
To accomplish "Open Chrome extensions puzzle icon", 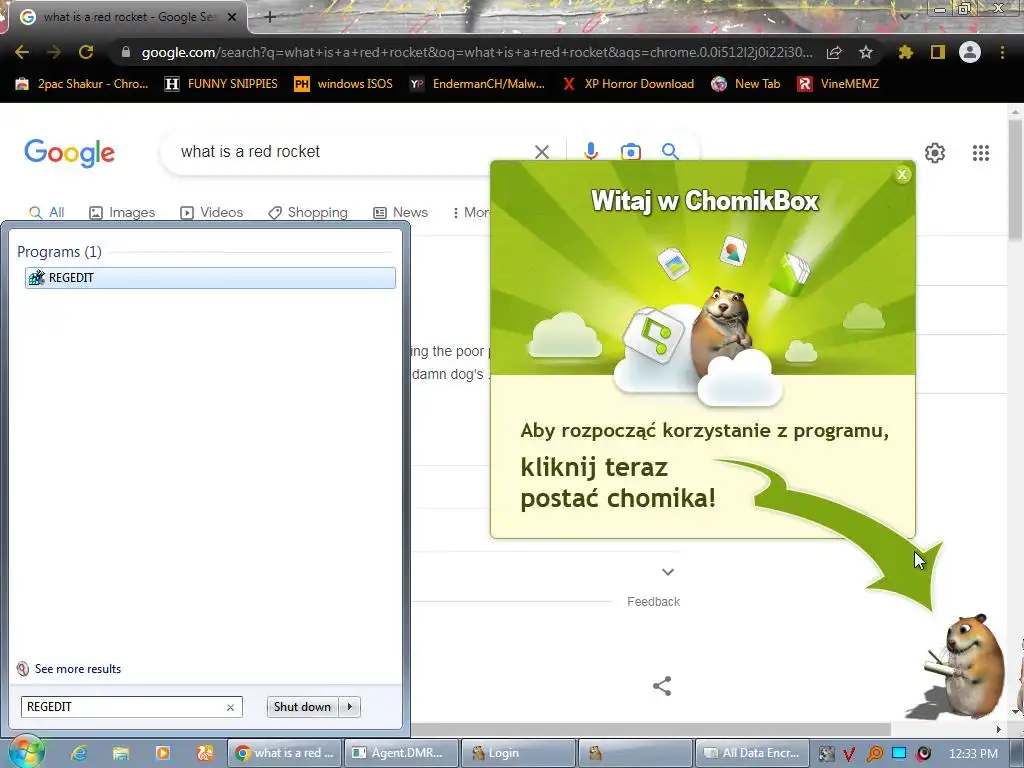I will (x=906, y=52).
